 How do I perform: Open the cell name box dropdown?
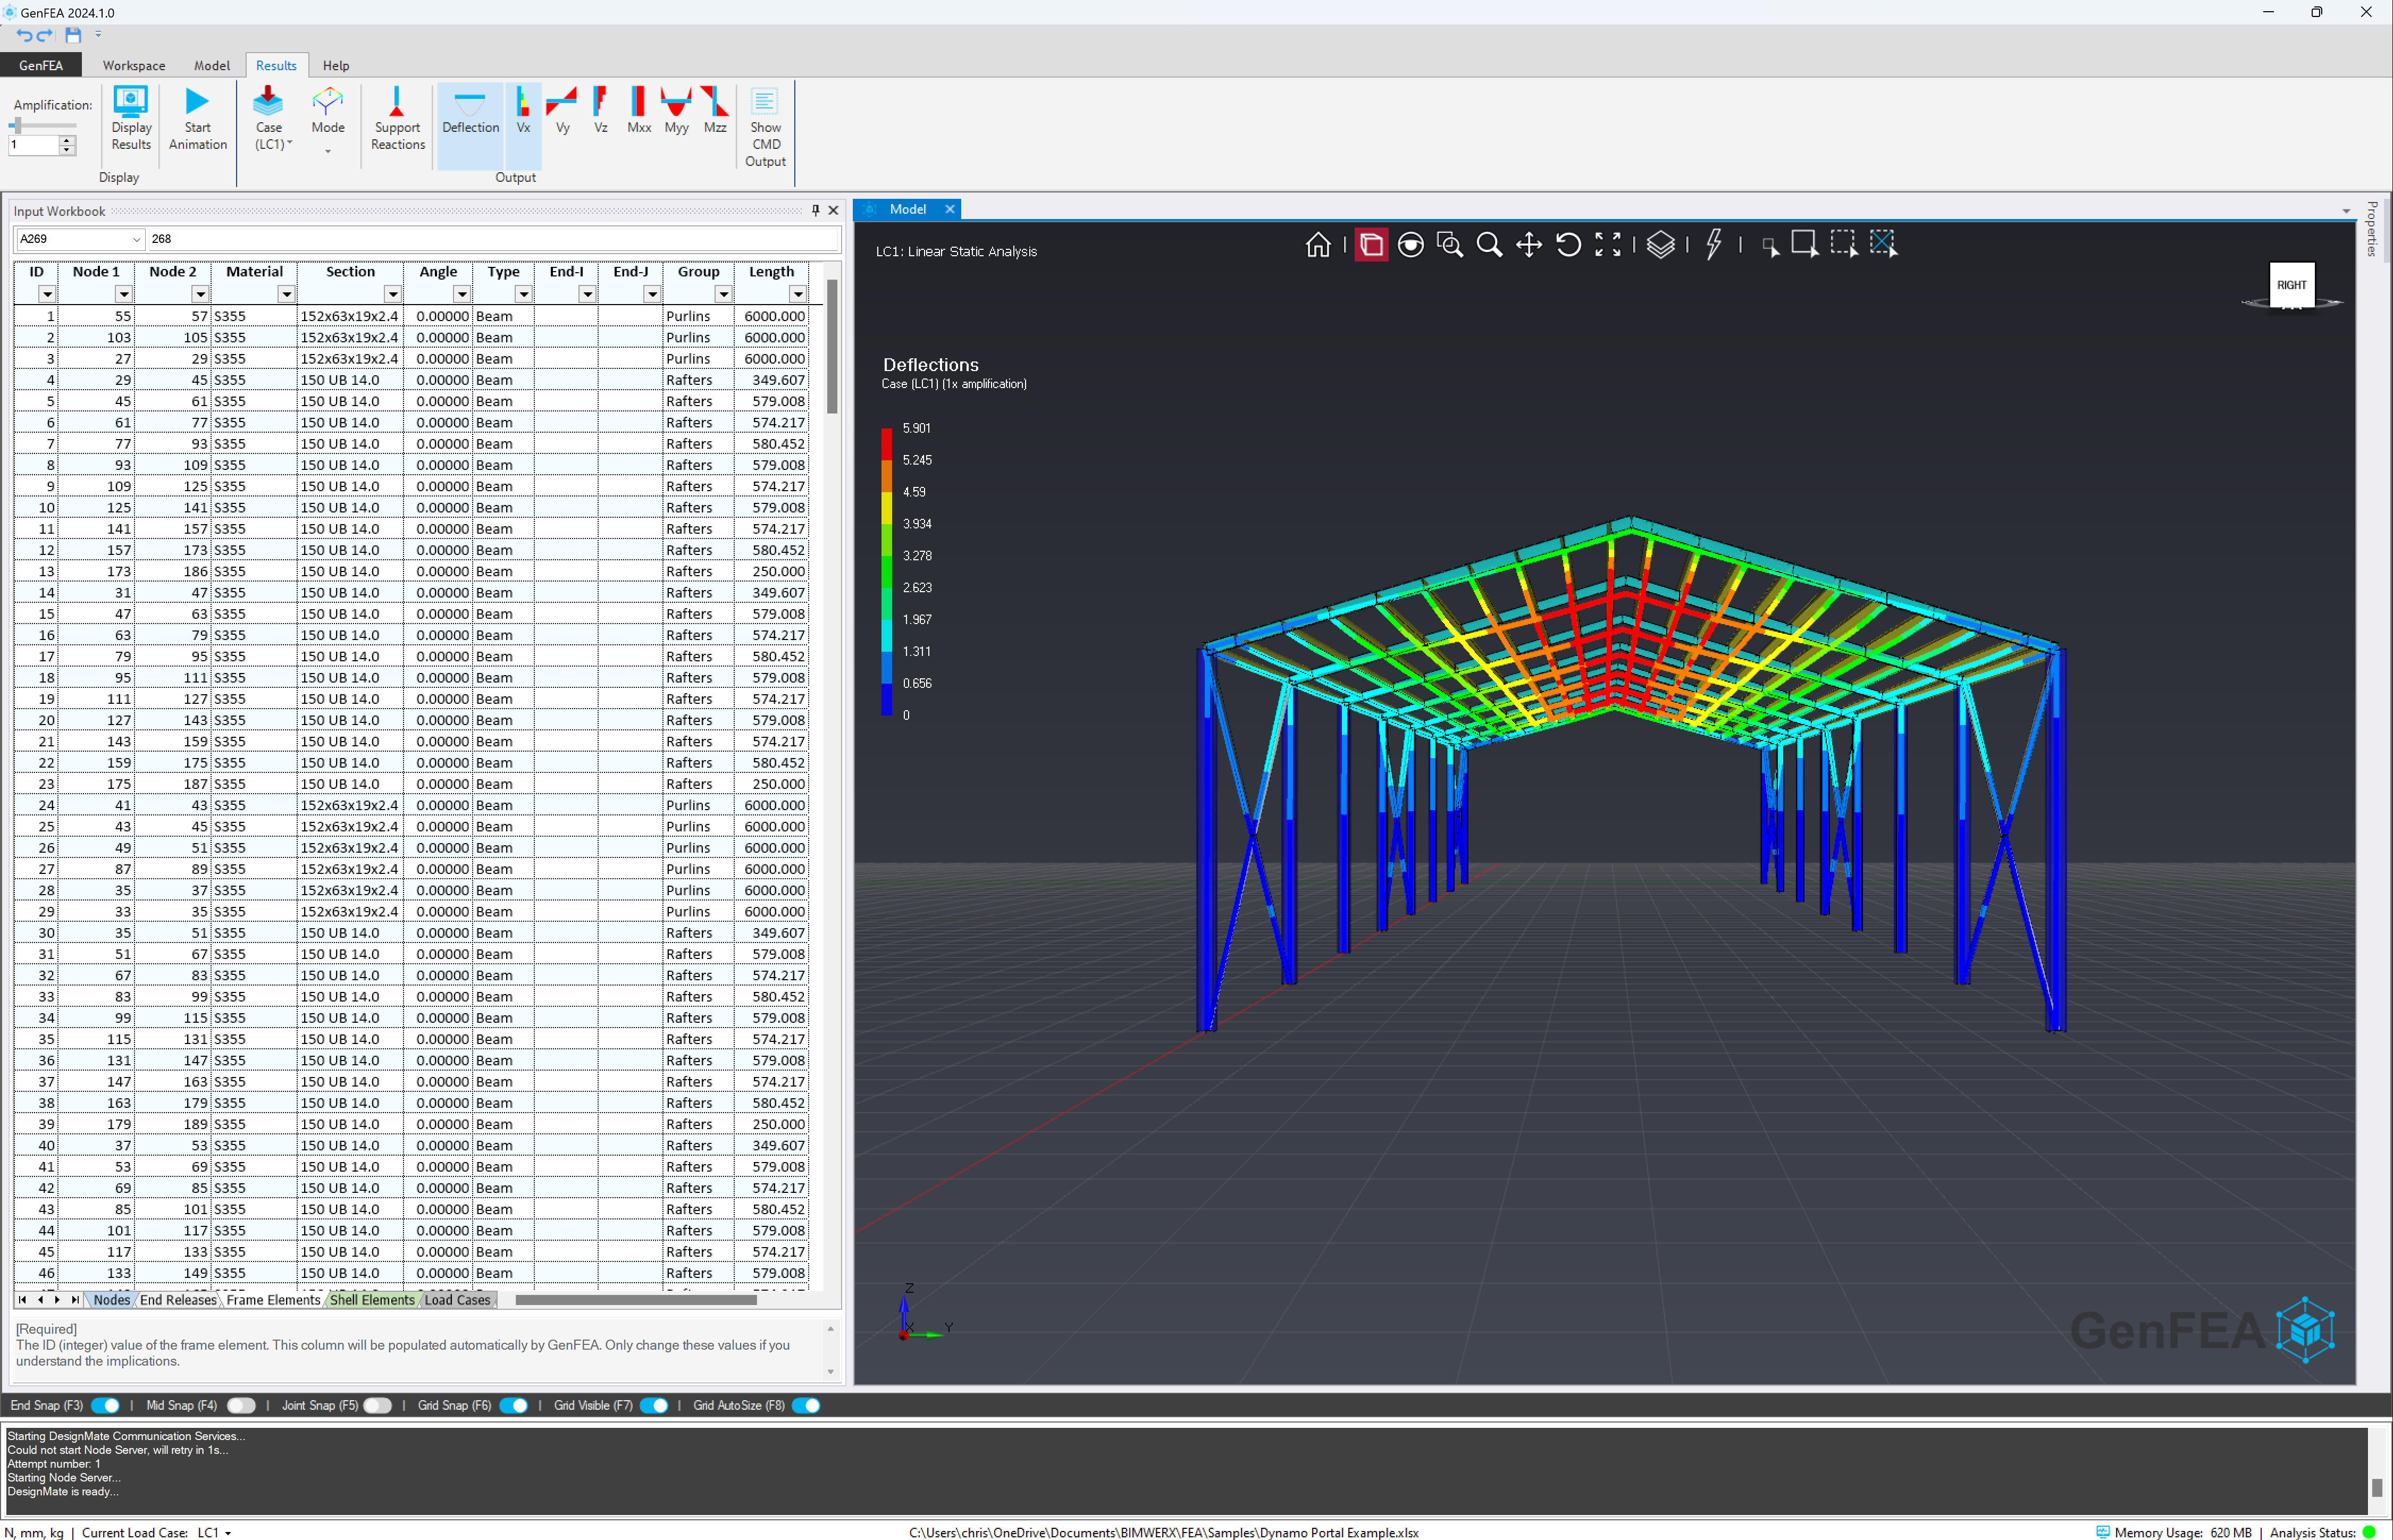[136, 239]
